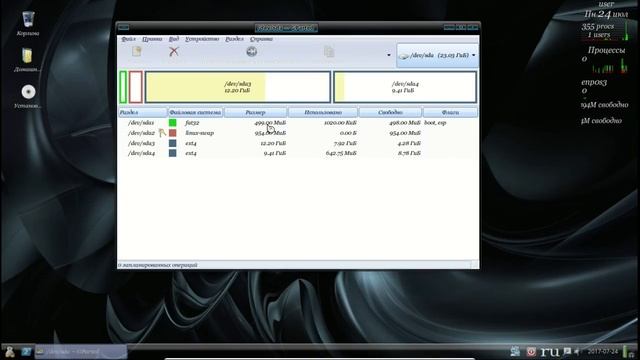
Task: Select the /dev/sda4 row name
Action: [x=141, y=153]
